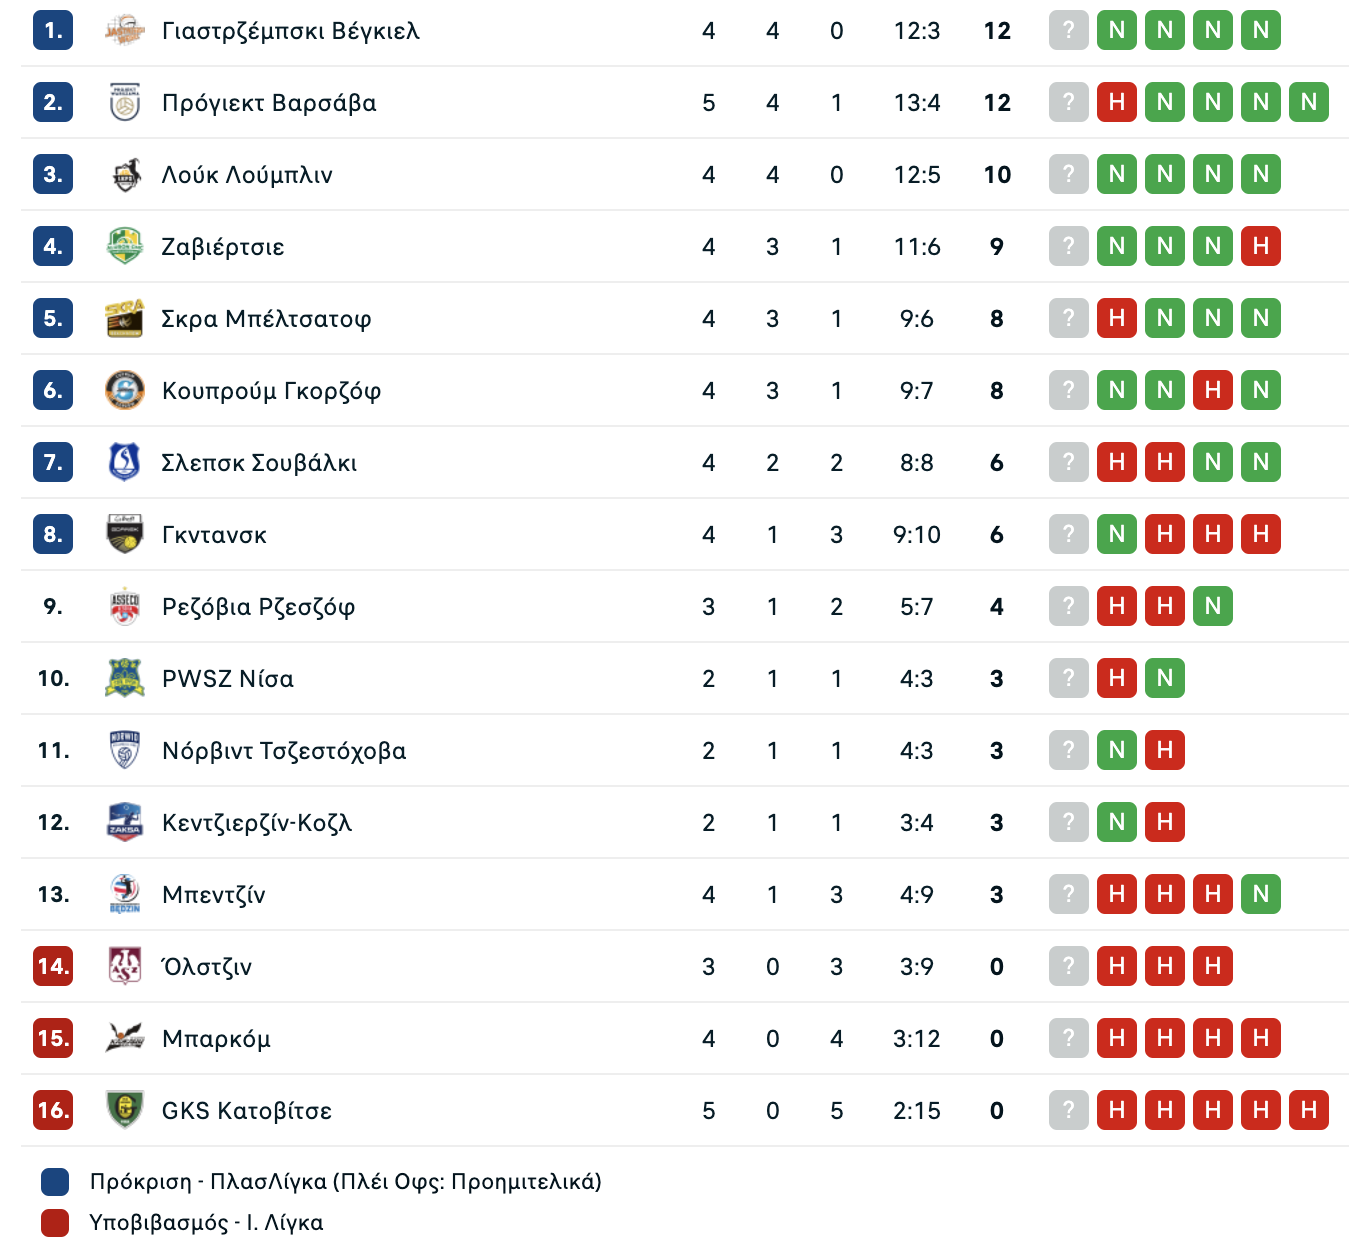Click the GKS Κατοβίτσε team logo
The width and height of the screenshot is (1368, 1252).
tap(125, 1111)
